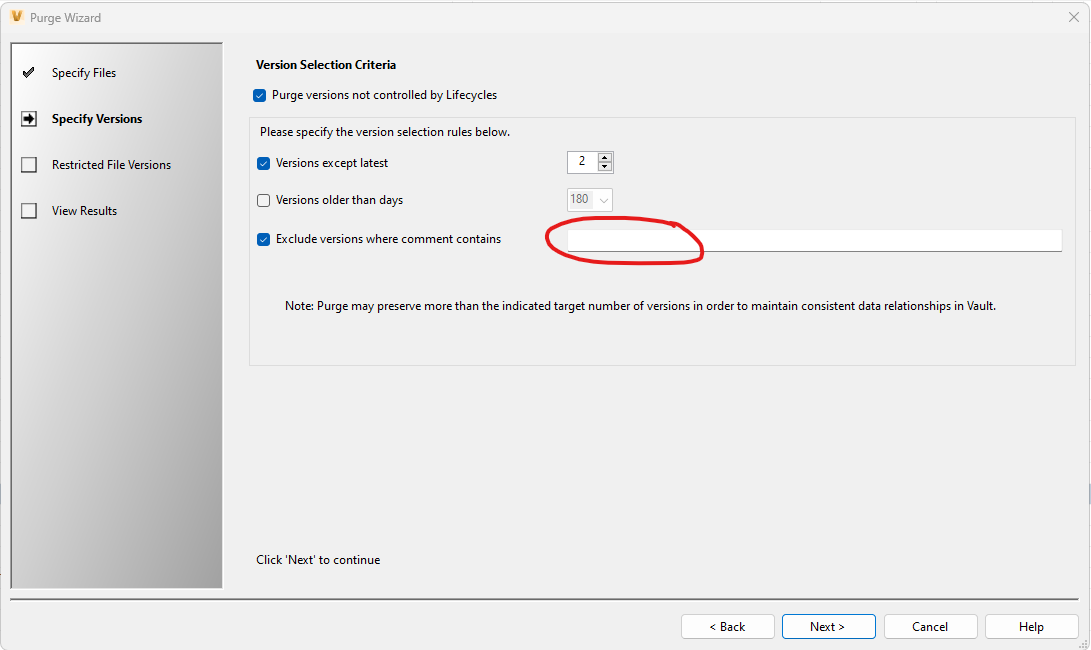Uncheck Exclude versions where comment contains
This screenshot has height=650, width=1091.
pos(263,239)
